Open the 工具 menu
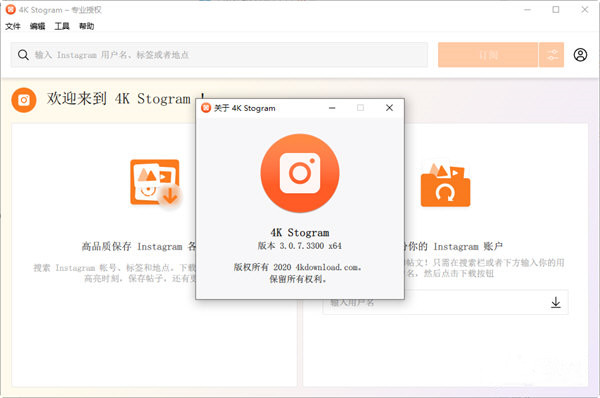This screenshot has height=398, width=600. pyautogui.click(x=62, y=26)
